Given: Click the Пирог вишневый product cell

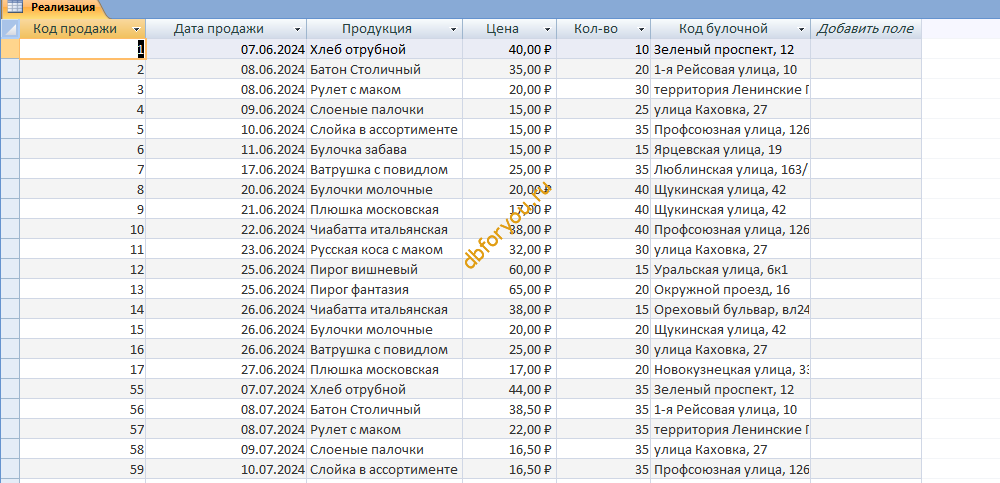Looking at the screenshot, I should 385,270.
